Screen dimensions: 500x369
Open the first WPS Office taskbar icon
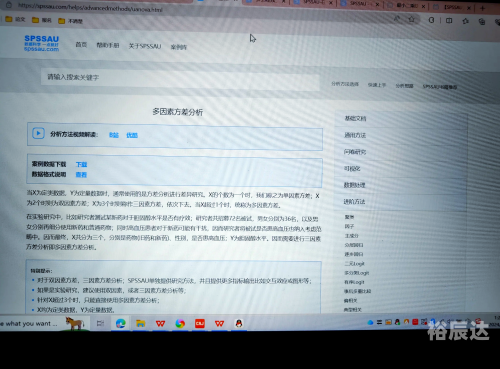pyautogui.click(x=160, y=323)
